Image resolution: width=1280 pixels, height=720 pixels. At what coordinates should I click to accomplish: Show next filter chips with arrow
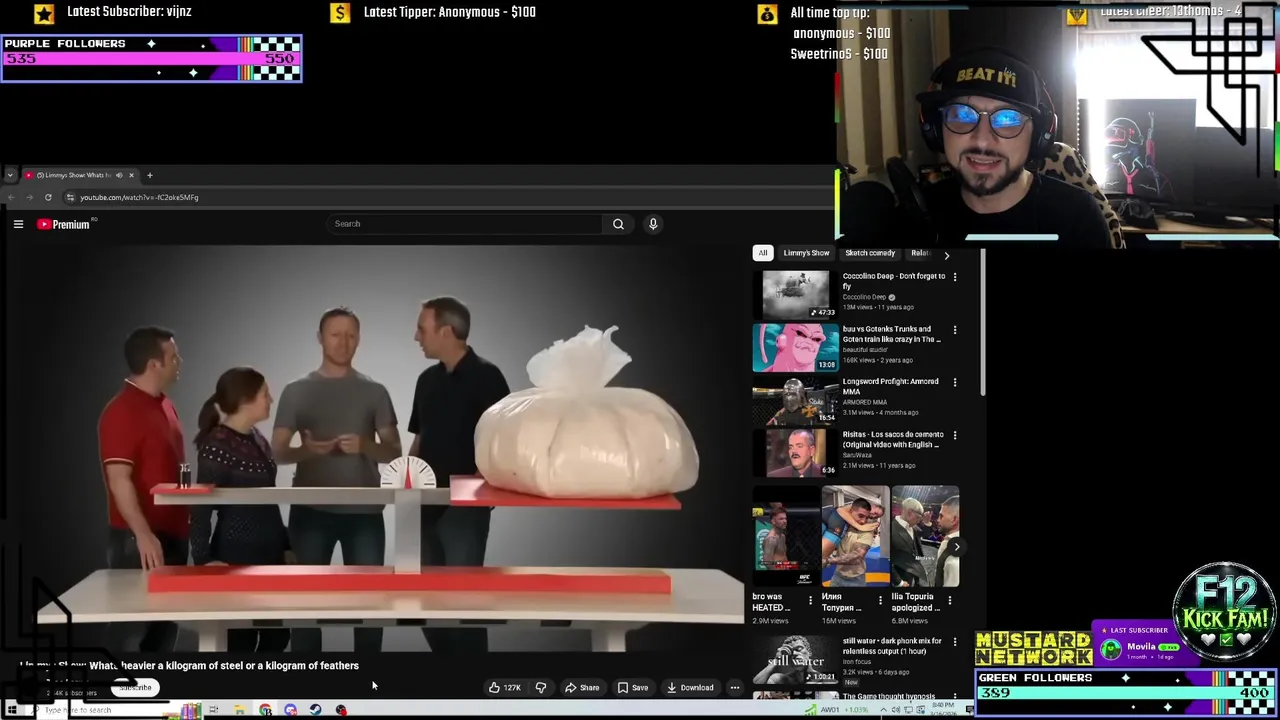tap(947, 255)
